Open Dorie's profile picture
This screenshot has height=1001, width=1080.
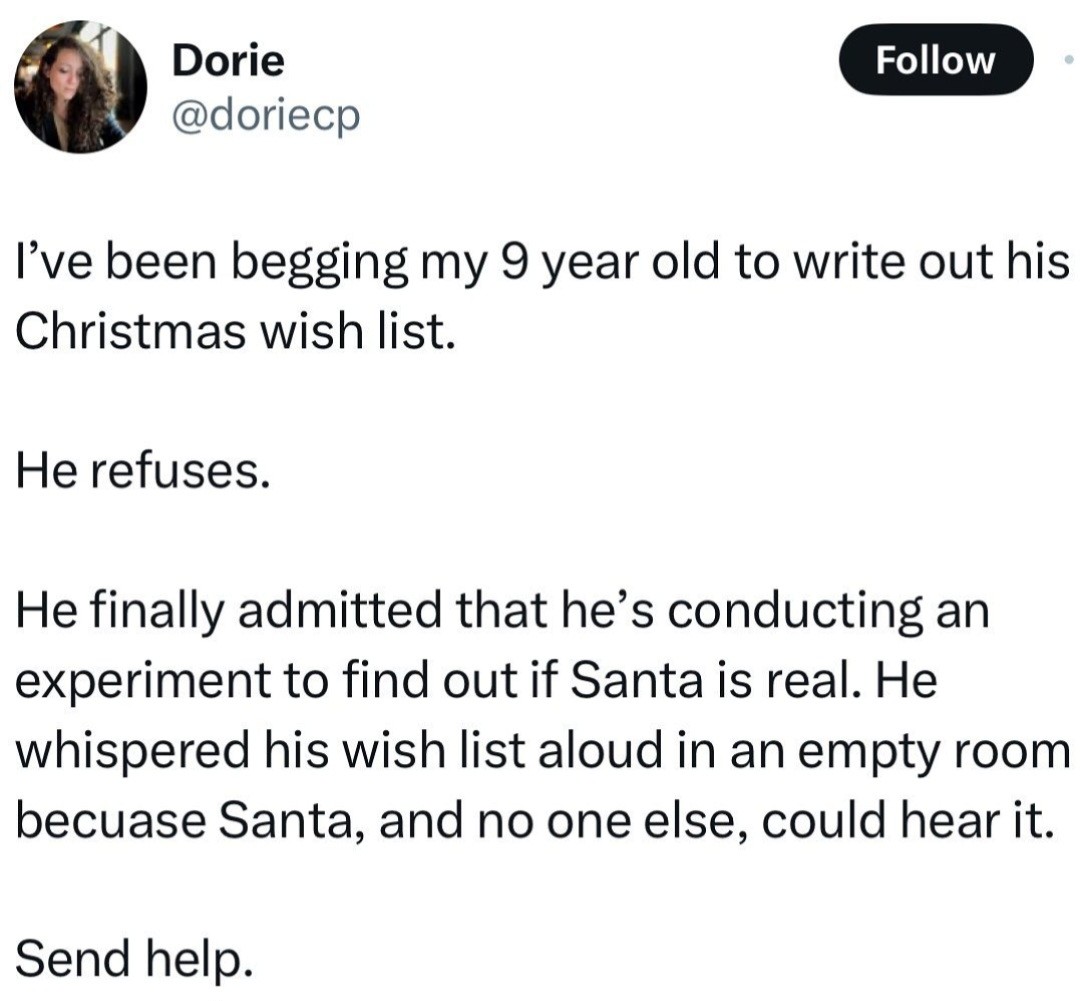tap(80, 86)
